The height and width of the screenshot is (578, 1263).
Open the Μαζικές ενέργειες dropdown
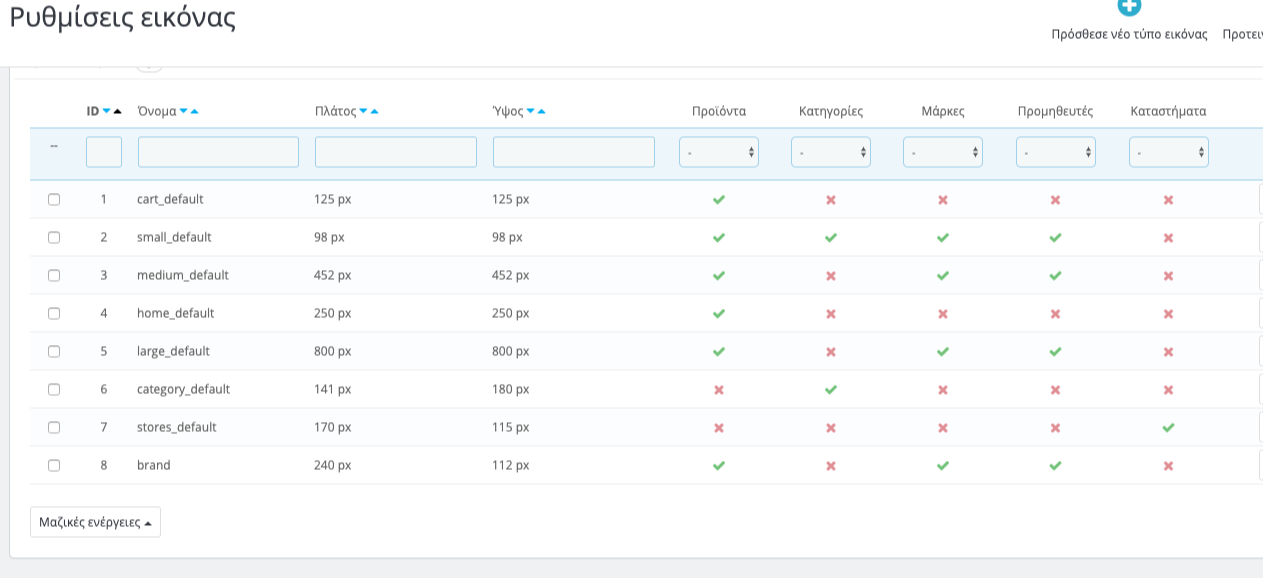[x=95, y=522]
